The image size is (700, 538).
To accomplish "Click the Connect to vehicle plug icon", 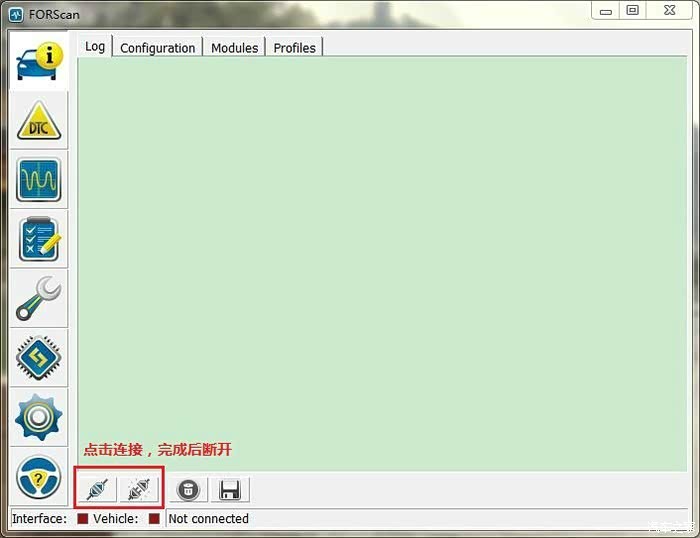I will (97, 490).
